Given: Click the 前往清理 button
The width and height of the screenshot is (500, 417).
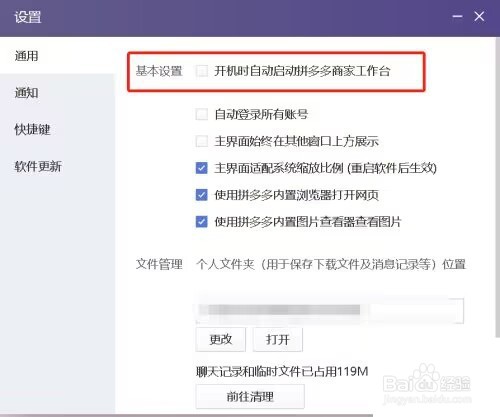Looking at the screenshot, I should (x=250, y=396).
